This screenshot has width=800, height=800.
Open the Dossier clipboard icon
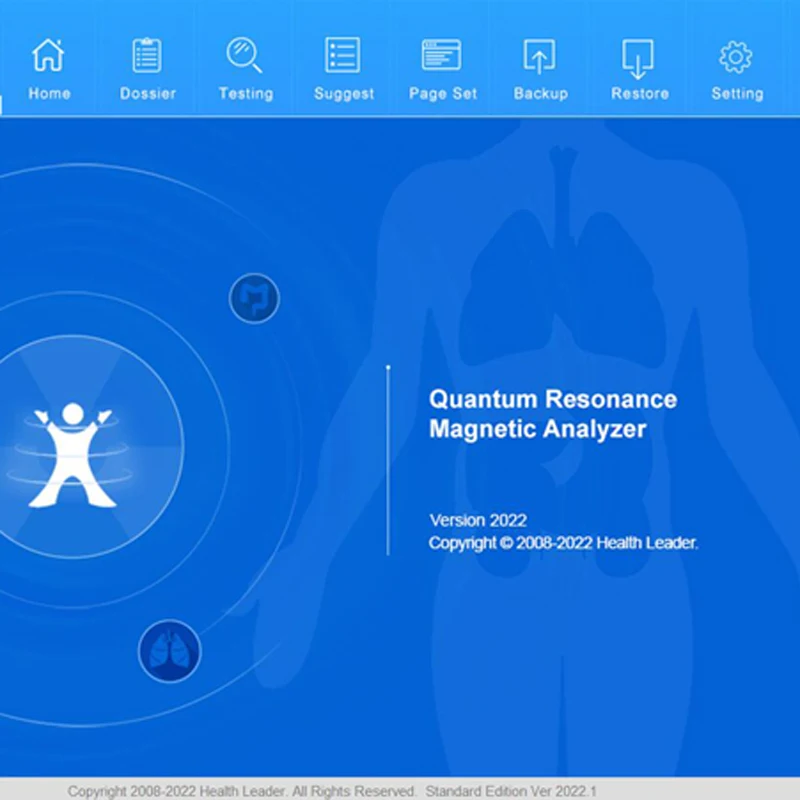point(147,58)
